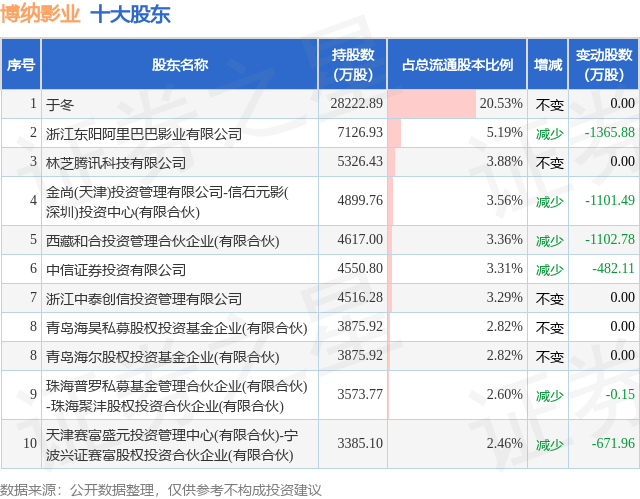Click the holding value 3385.10
Image resolution: width=640 pixels, height=499 pixels.
coord(360,444)
